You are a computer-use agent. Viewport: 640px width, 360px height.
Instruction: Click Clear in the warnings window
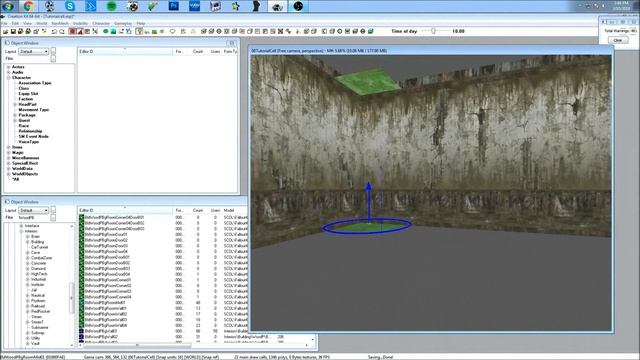coord(618,40)
